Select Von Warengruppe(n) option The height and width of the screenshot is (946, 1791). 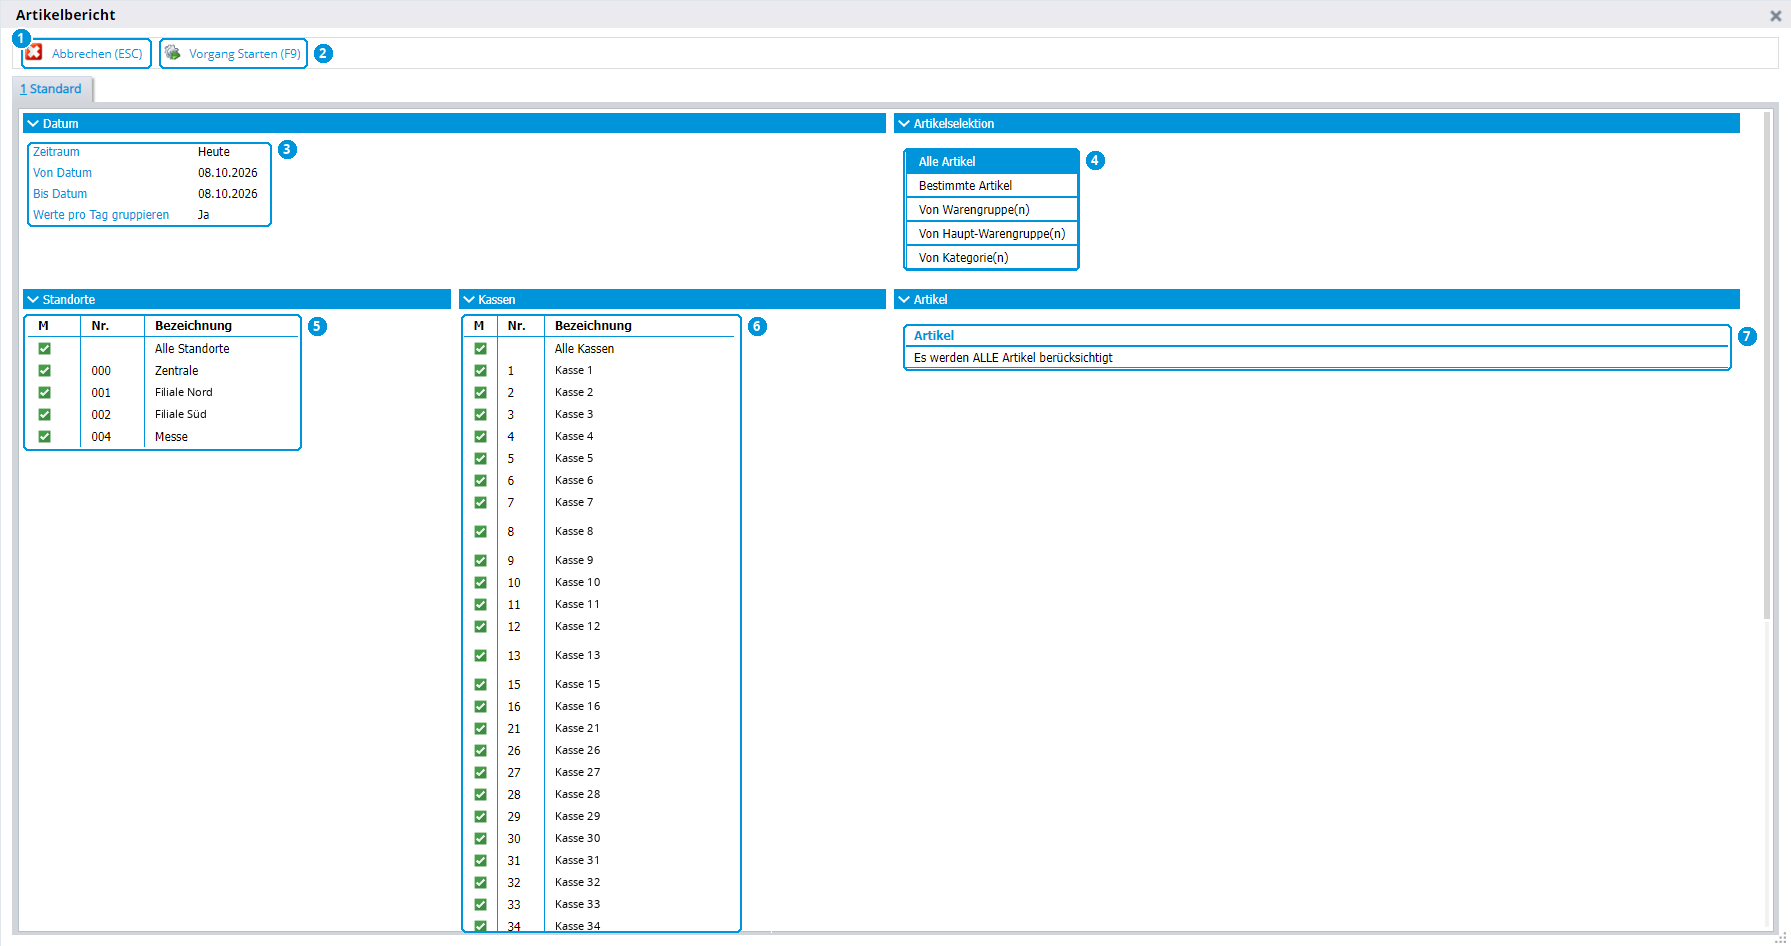point(991,209)
